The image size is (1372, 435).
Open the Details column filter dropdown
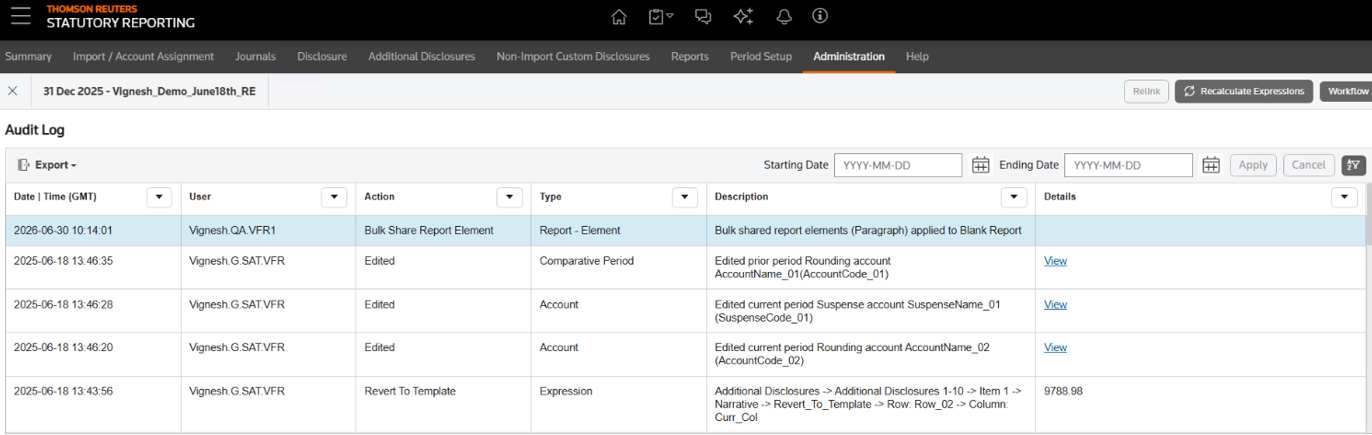1344,197
